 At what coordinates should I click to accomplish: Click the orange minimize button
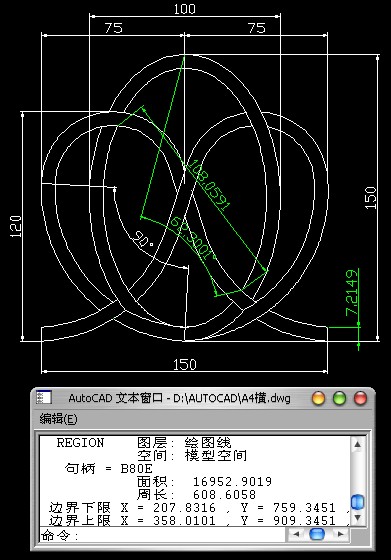point(318,398)
